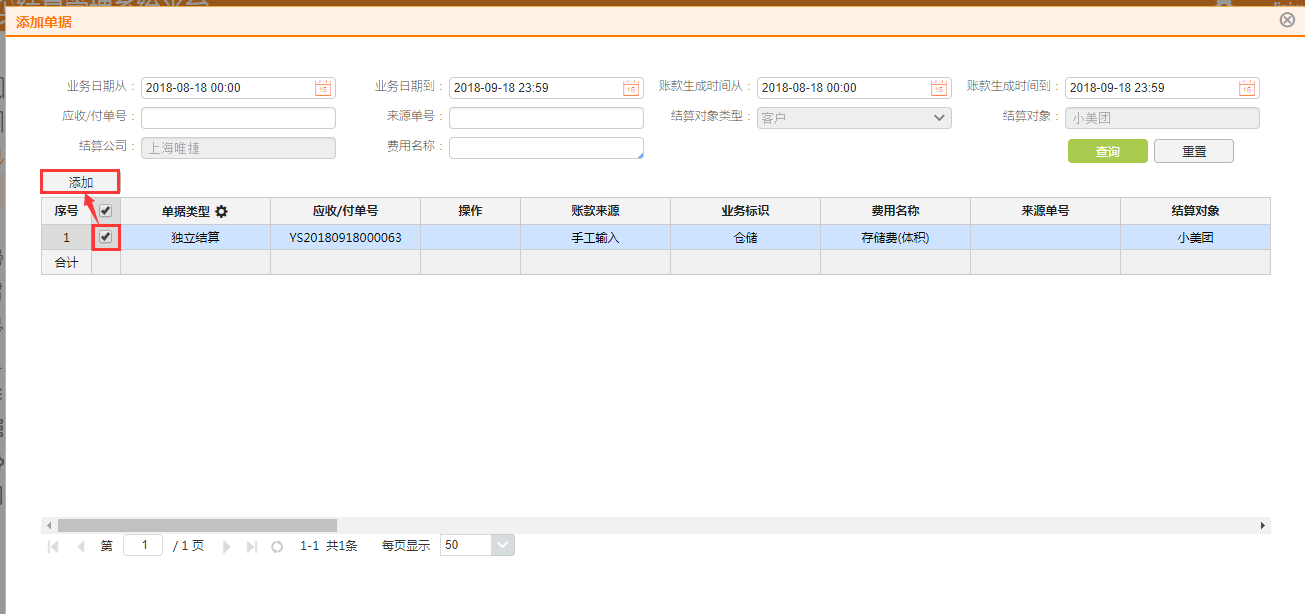This screenshot has height=614, width=1305.
Task: Refresh the table using pagination refresh icon
Action: tap(277, 546)
